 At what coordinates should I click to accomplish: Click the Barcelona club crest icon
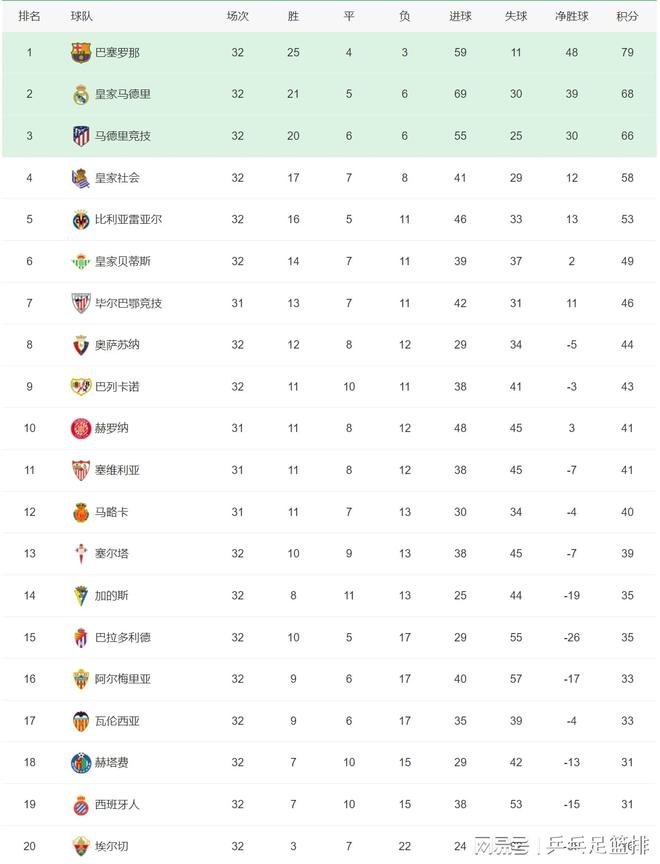click(81, 52)
